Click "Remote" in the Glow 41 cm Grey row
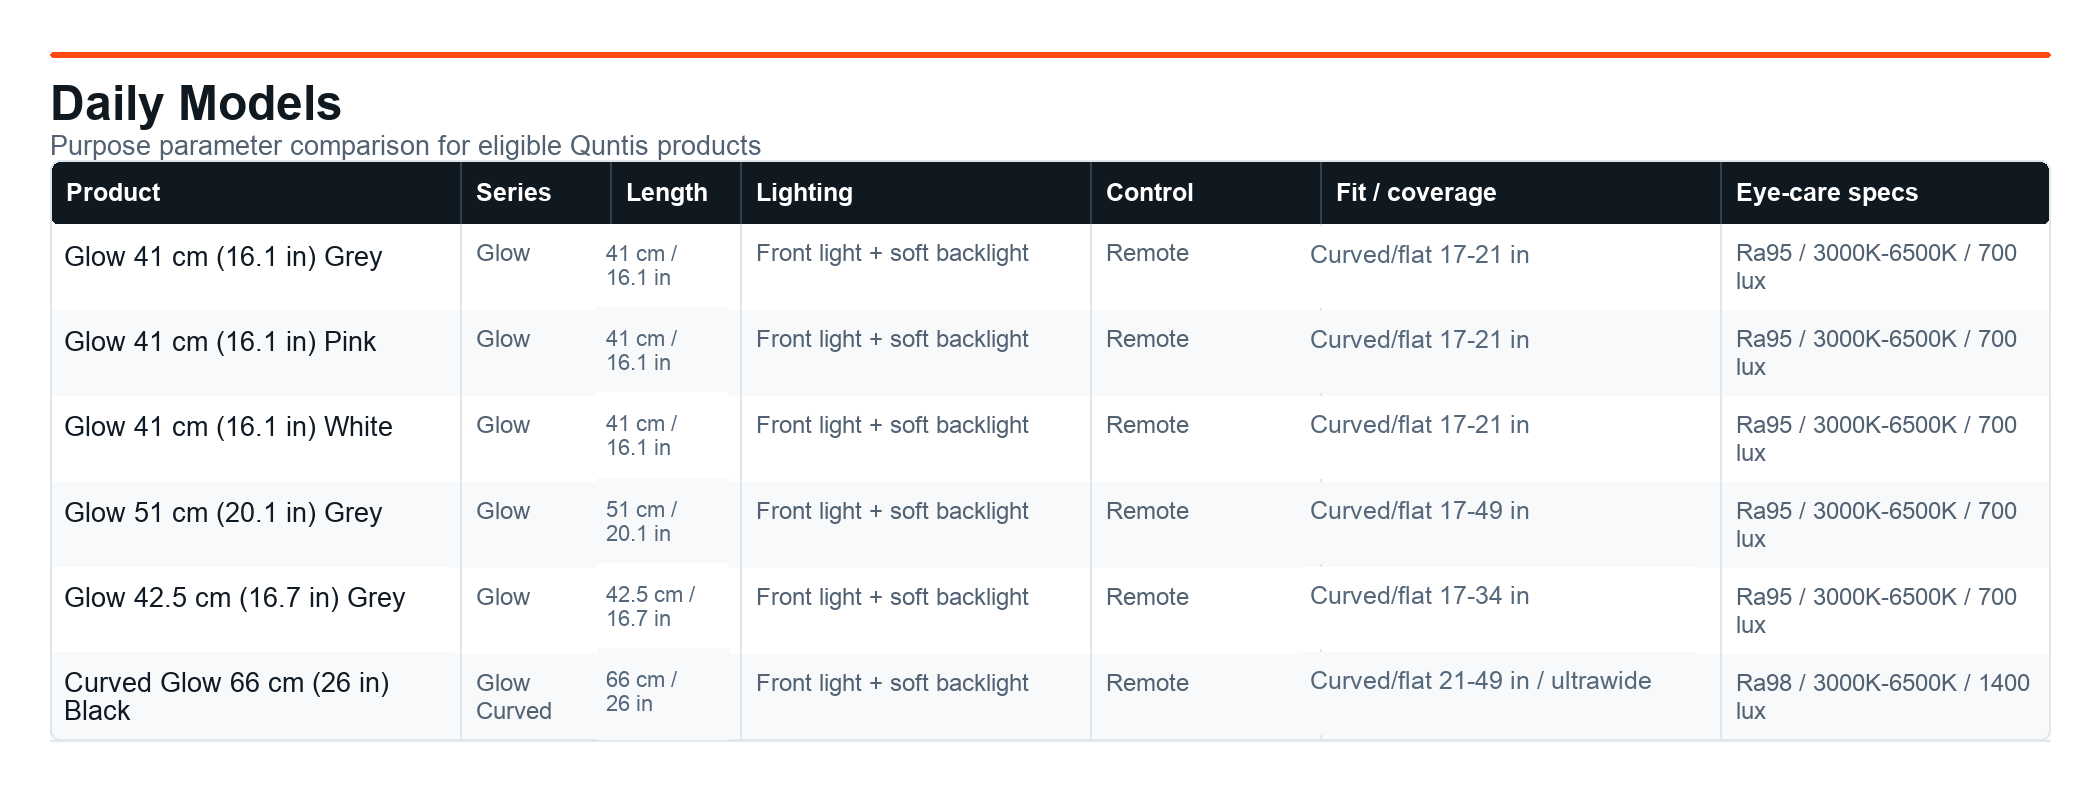The height and width of the screenshot is (794, 2100). pos(1147,253)
